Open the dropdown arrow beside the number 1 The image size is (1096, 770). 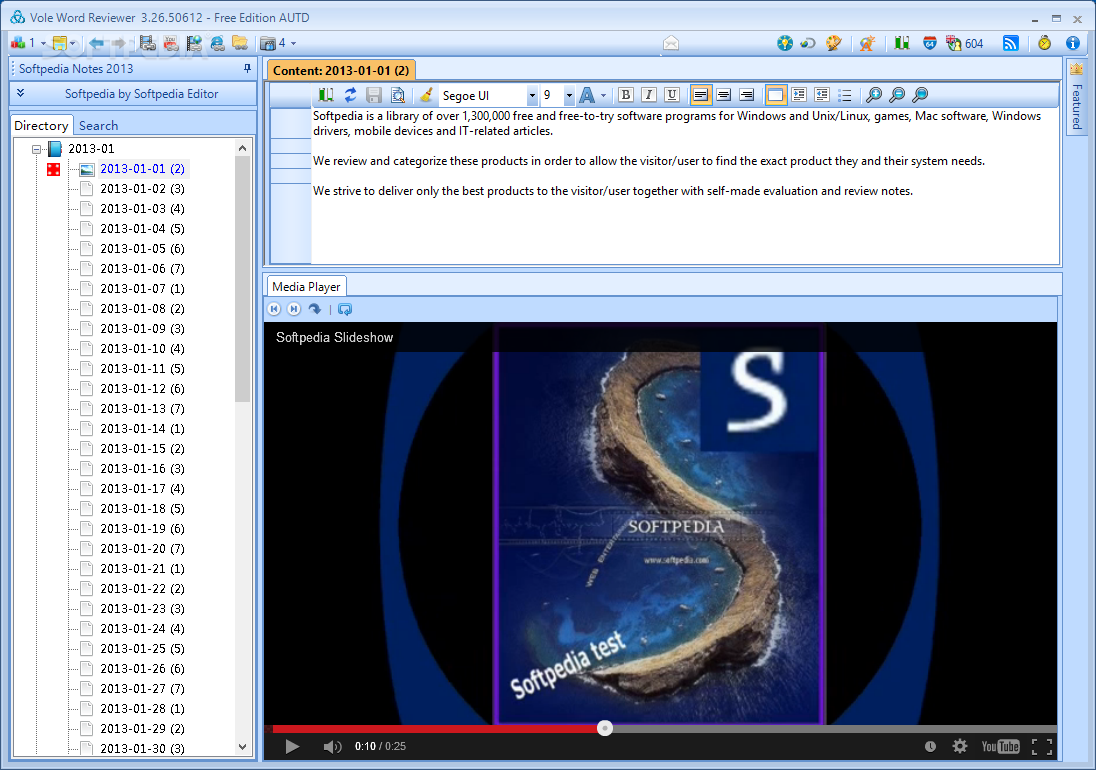coord(43,43)
